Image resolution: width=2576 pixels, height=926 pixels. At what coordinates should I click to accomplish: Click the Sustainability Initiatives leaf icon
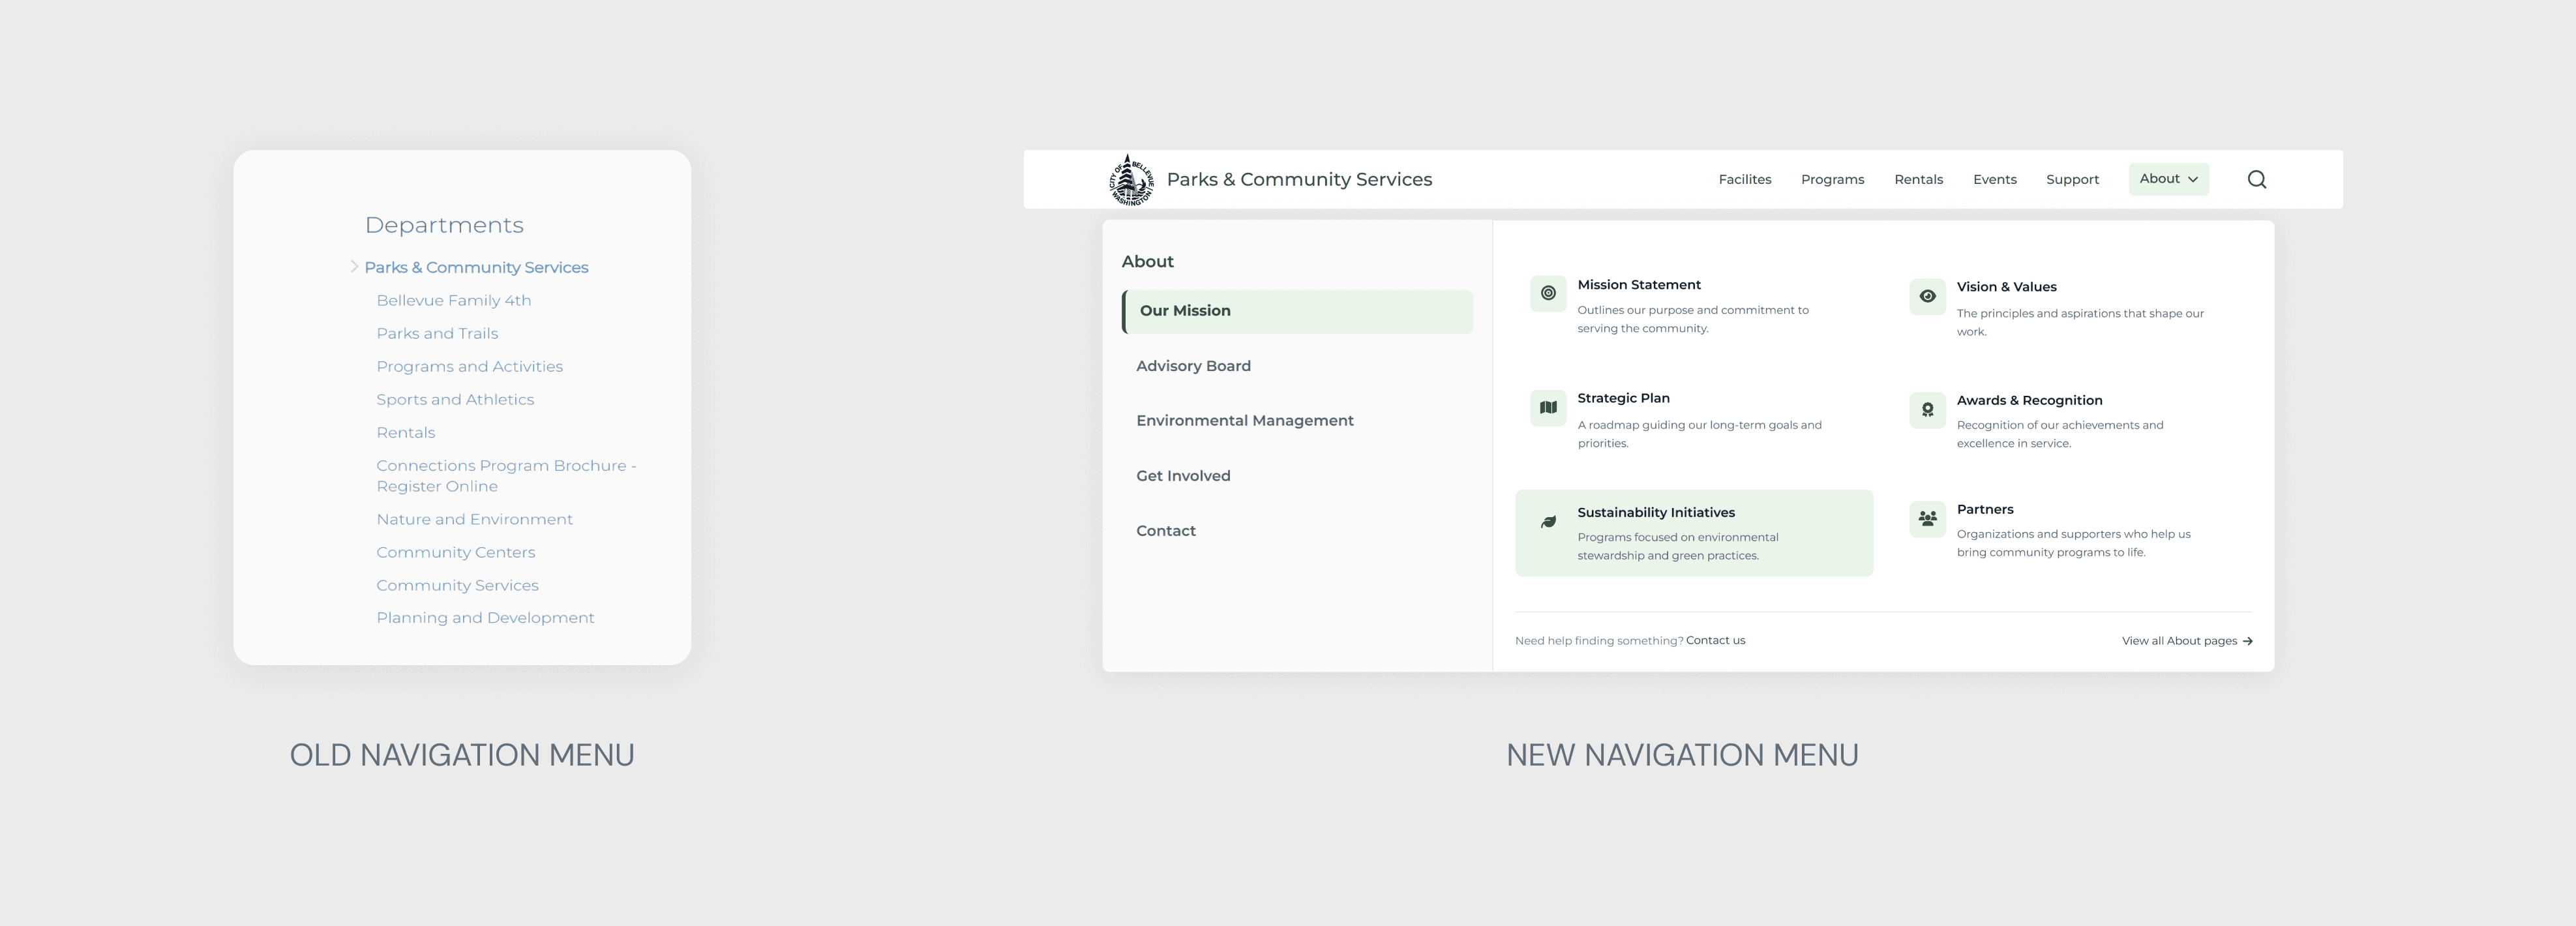click(x=1547, y=522)
